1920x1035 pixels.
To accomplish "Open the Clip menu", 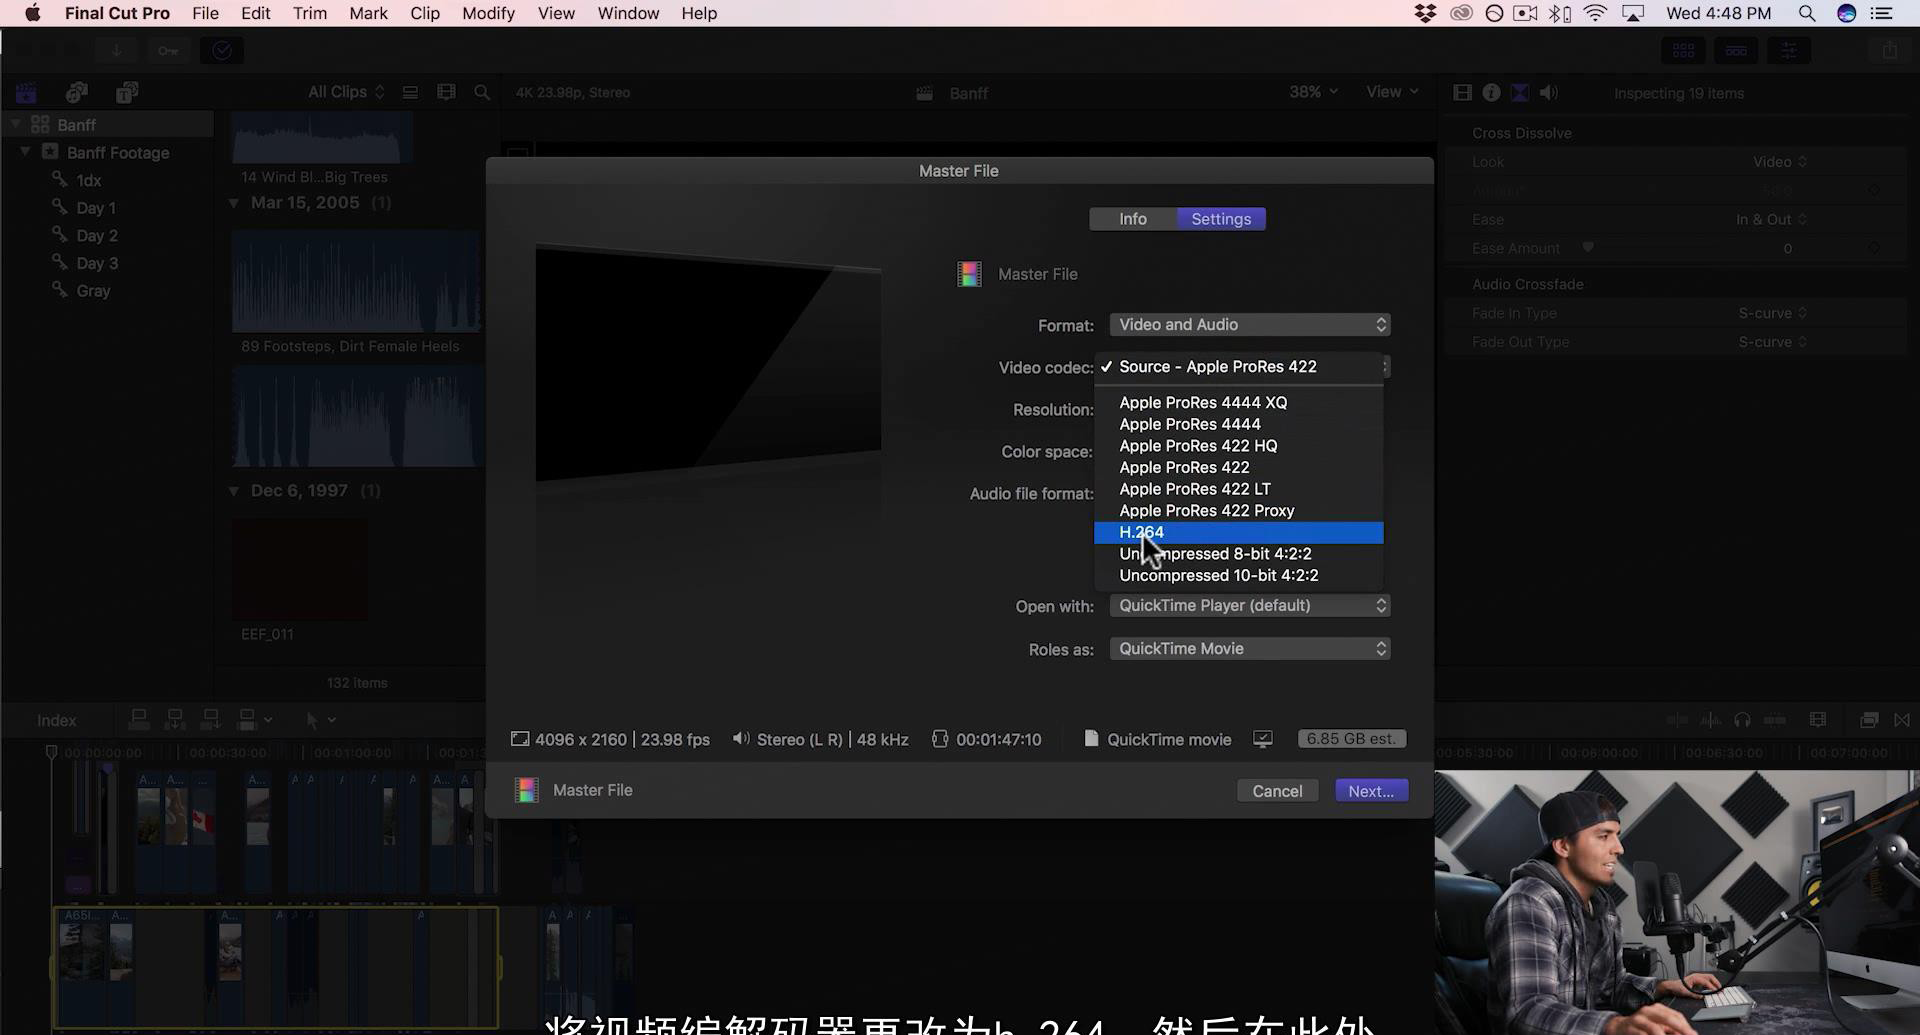I will 425,13.
